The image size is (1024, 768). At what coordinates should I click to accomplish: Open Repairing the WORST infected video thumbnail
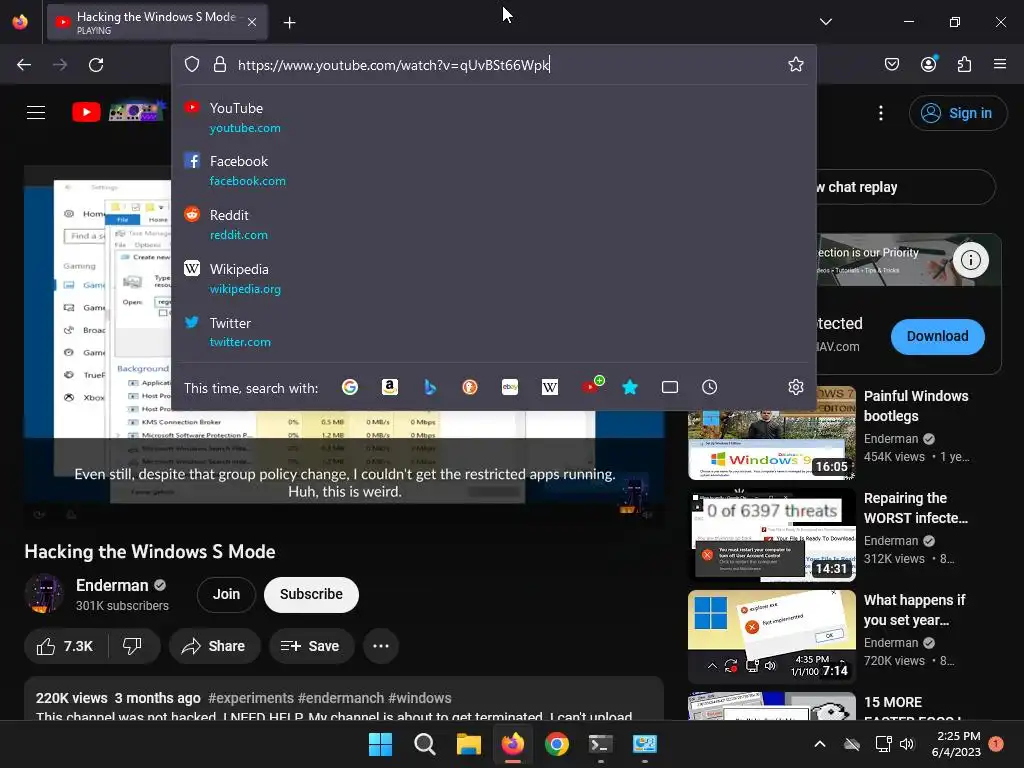pos(772,535)
